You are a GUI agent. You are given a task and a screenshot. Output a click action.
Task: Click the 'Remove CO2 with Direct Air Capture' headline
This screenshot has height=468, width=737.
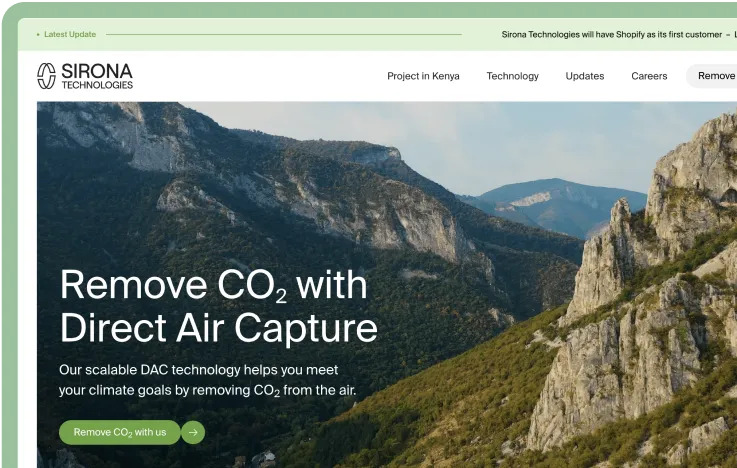tap(219, 306)
